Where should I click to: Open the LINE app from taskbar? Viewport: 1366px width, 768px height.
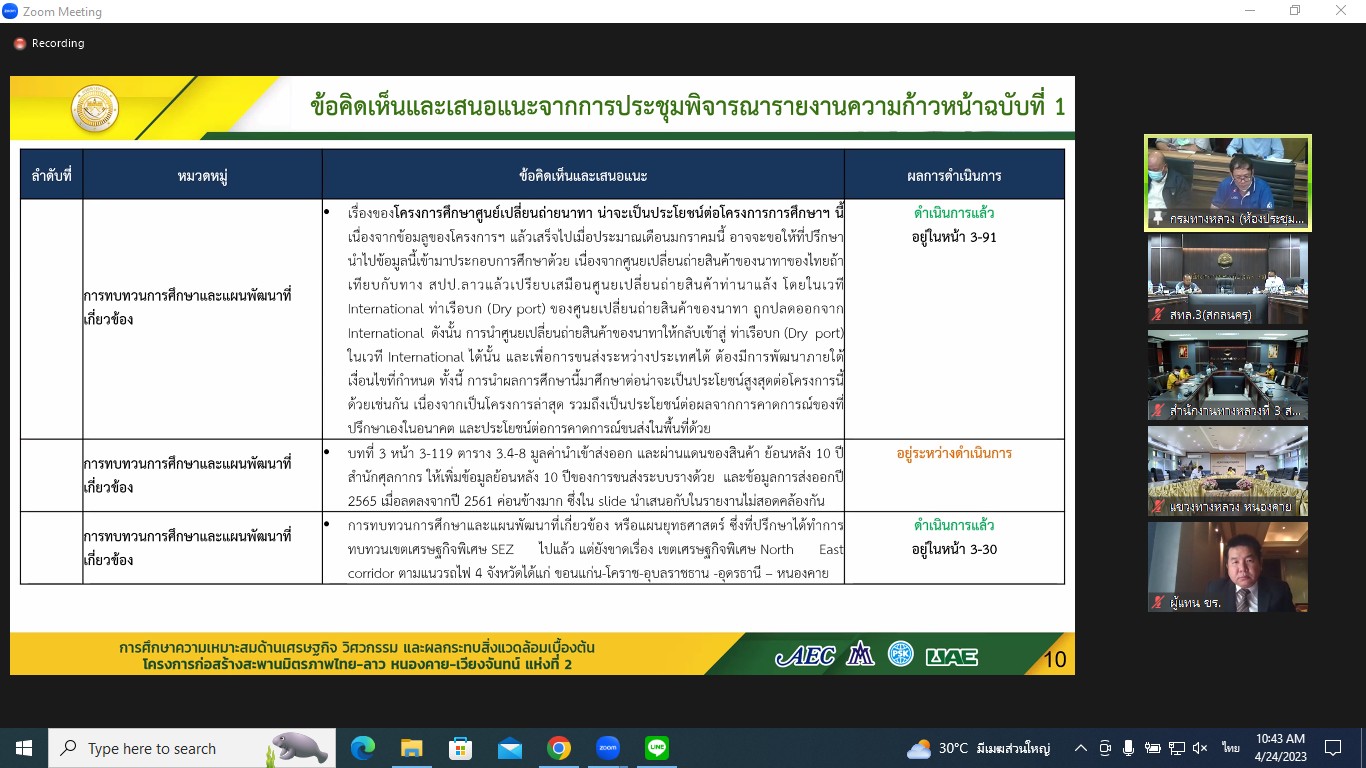pyautogui.click(x=656, y=748)
